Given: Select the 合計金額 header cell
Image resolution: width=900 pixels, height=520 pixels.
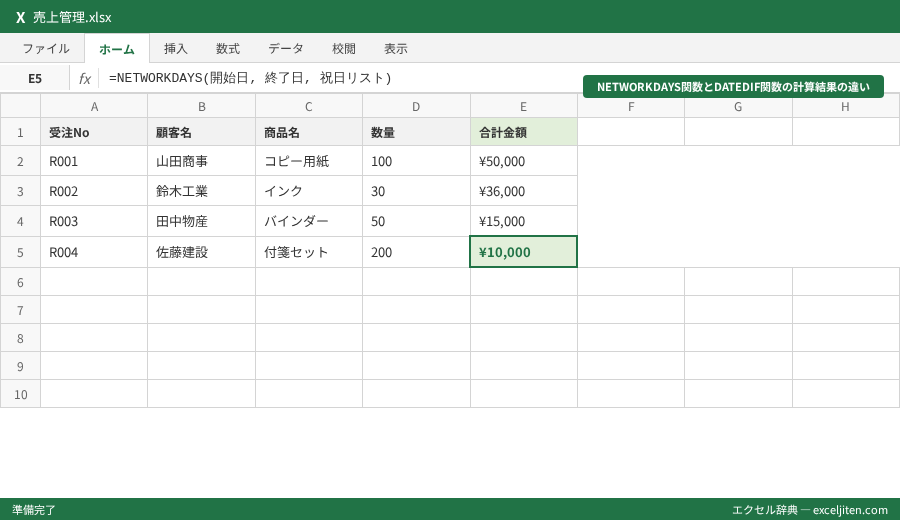Looking at the screenshot, I should (x=523, y=133).
